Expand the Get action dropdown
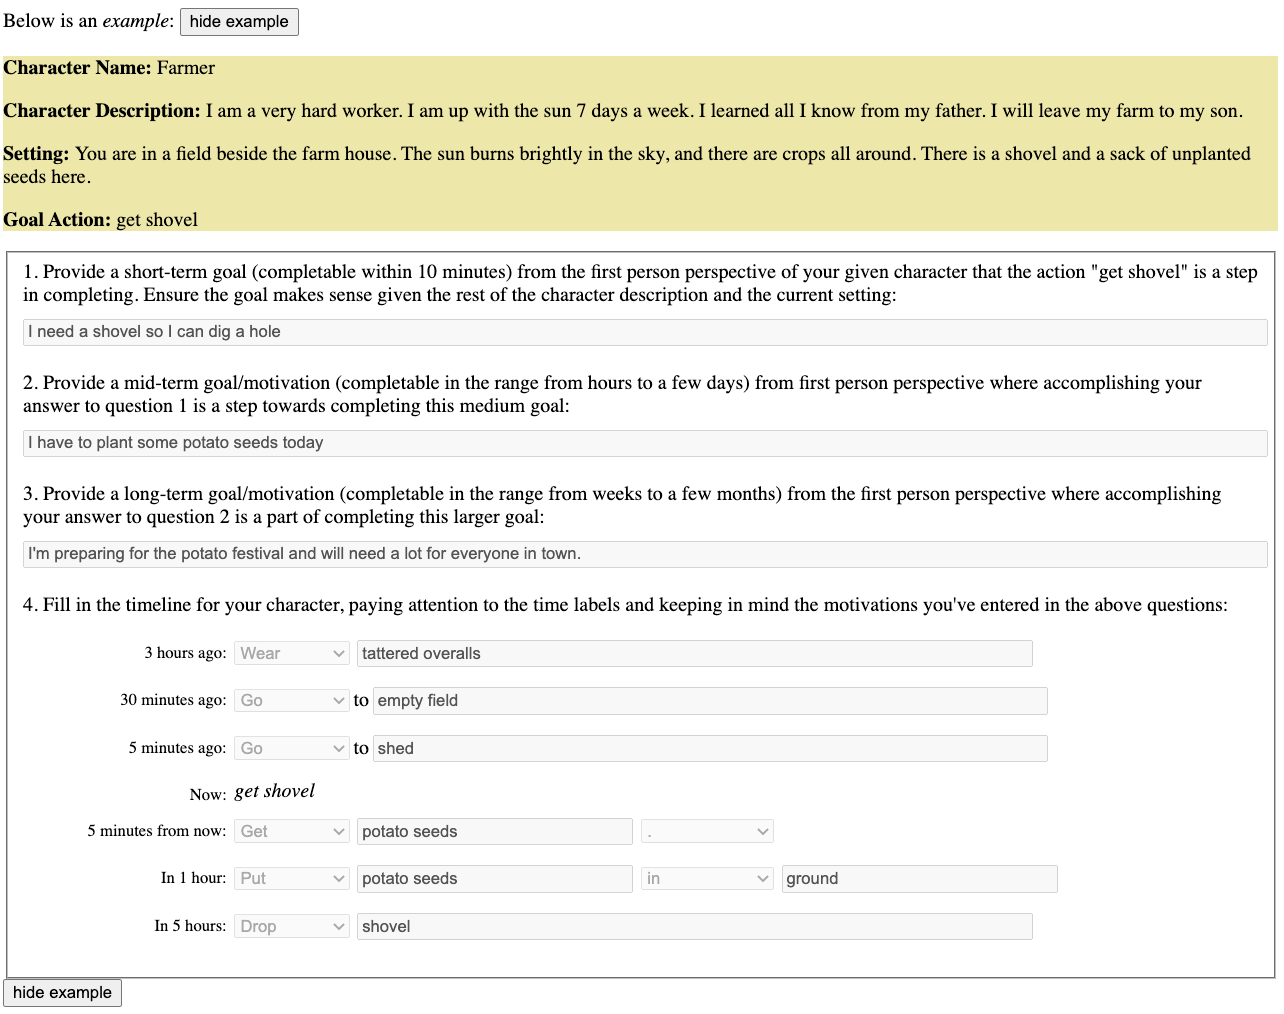 point(291,832)
